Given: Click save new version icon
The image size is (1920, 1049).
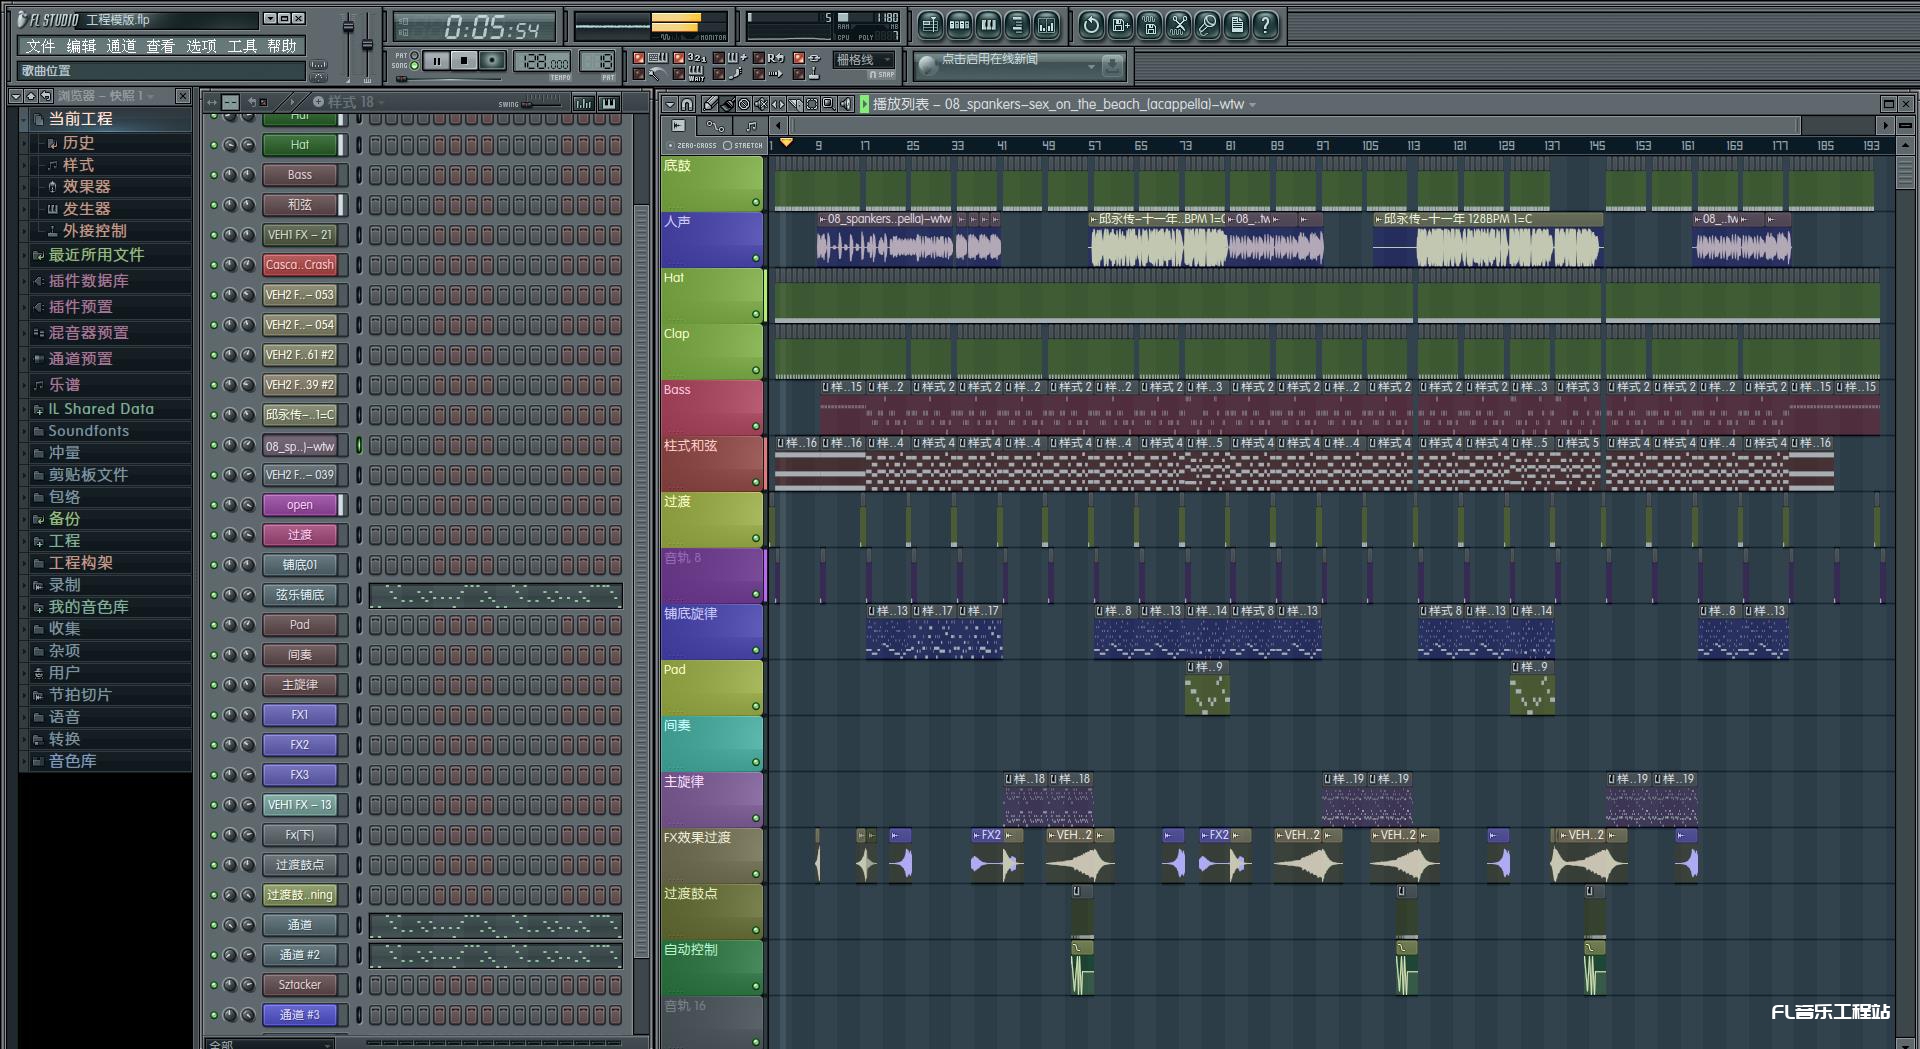Looking at the screenshot, I should pyautogui.click(x=1120, y=25).
